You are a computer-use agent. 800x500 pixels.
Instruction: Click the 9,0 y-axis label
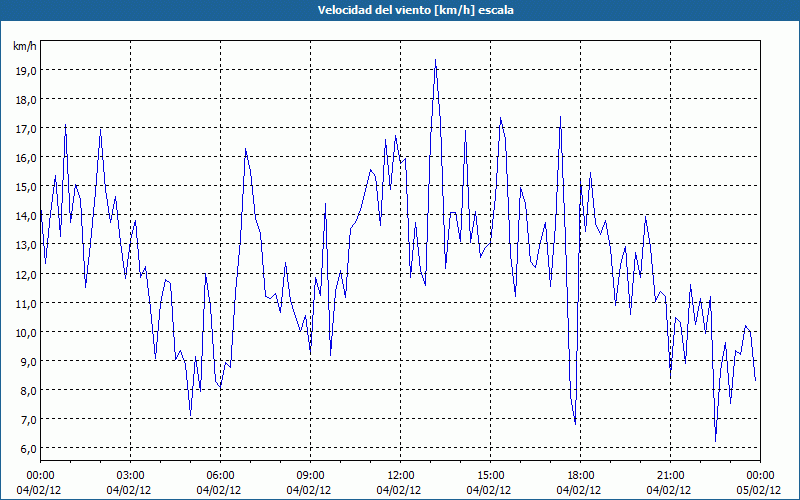(x=28, y=362)
